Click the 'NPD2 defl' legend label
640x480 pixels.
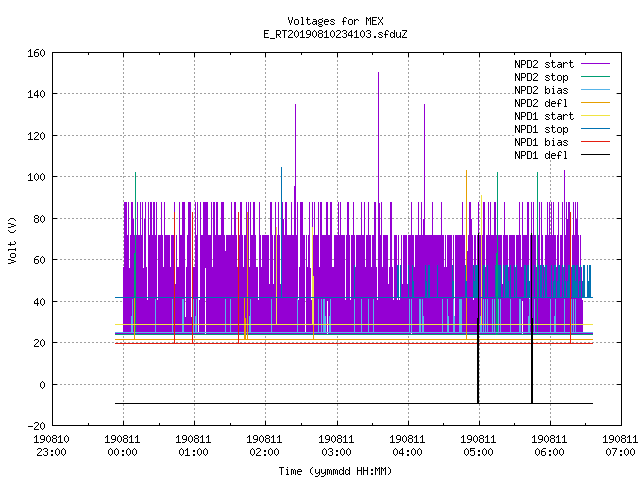[541, 103]
